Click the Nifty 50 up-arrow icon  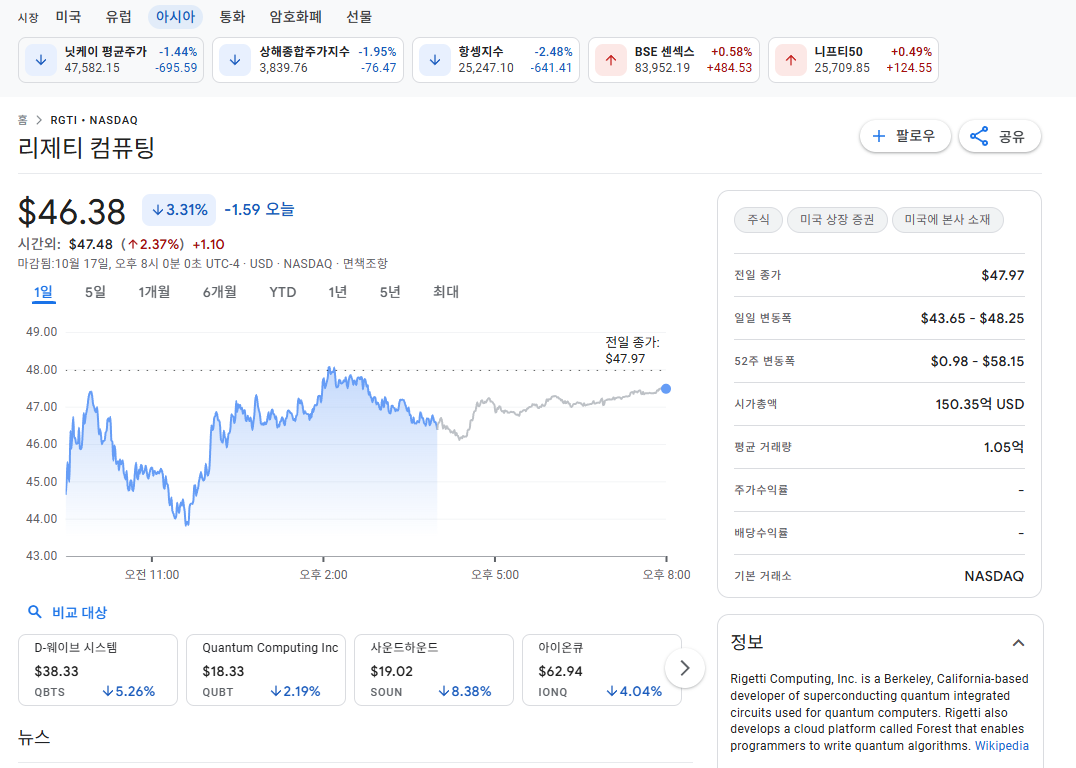click(x=791, y=60)
